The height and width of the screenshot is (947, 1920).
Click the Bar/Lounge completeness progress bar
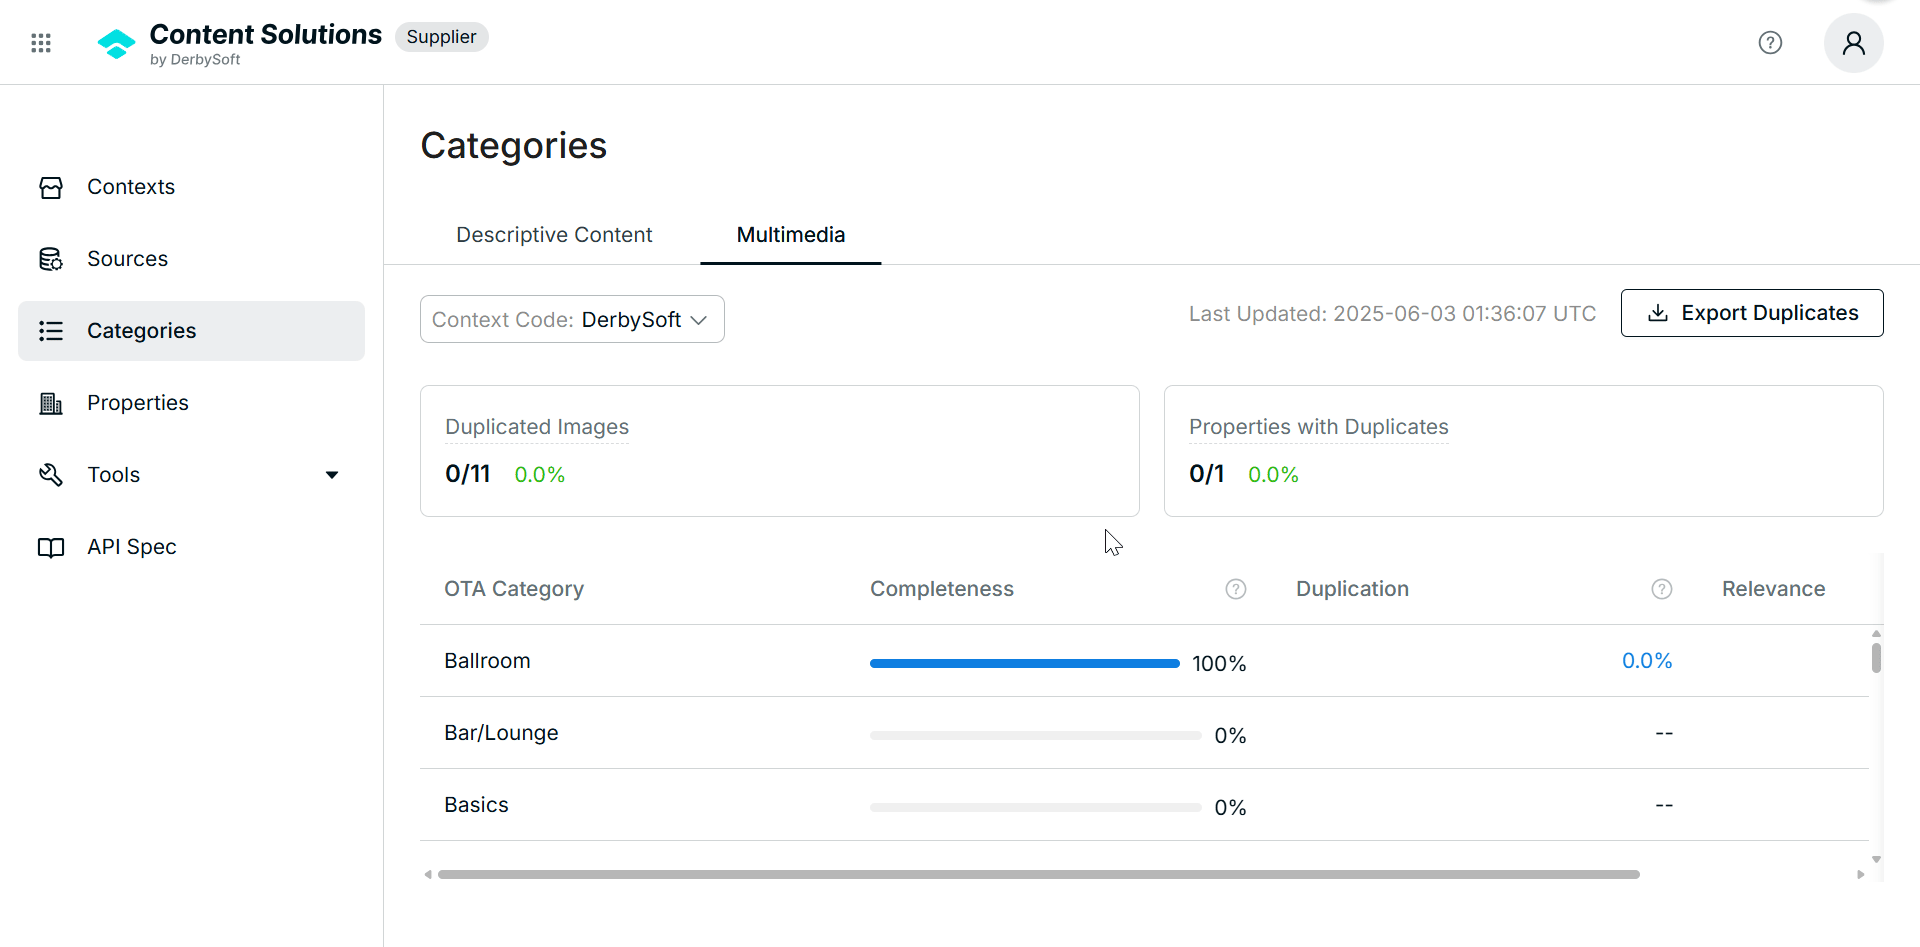coord(1035,735)
